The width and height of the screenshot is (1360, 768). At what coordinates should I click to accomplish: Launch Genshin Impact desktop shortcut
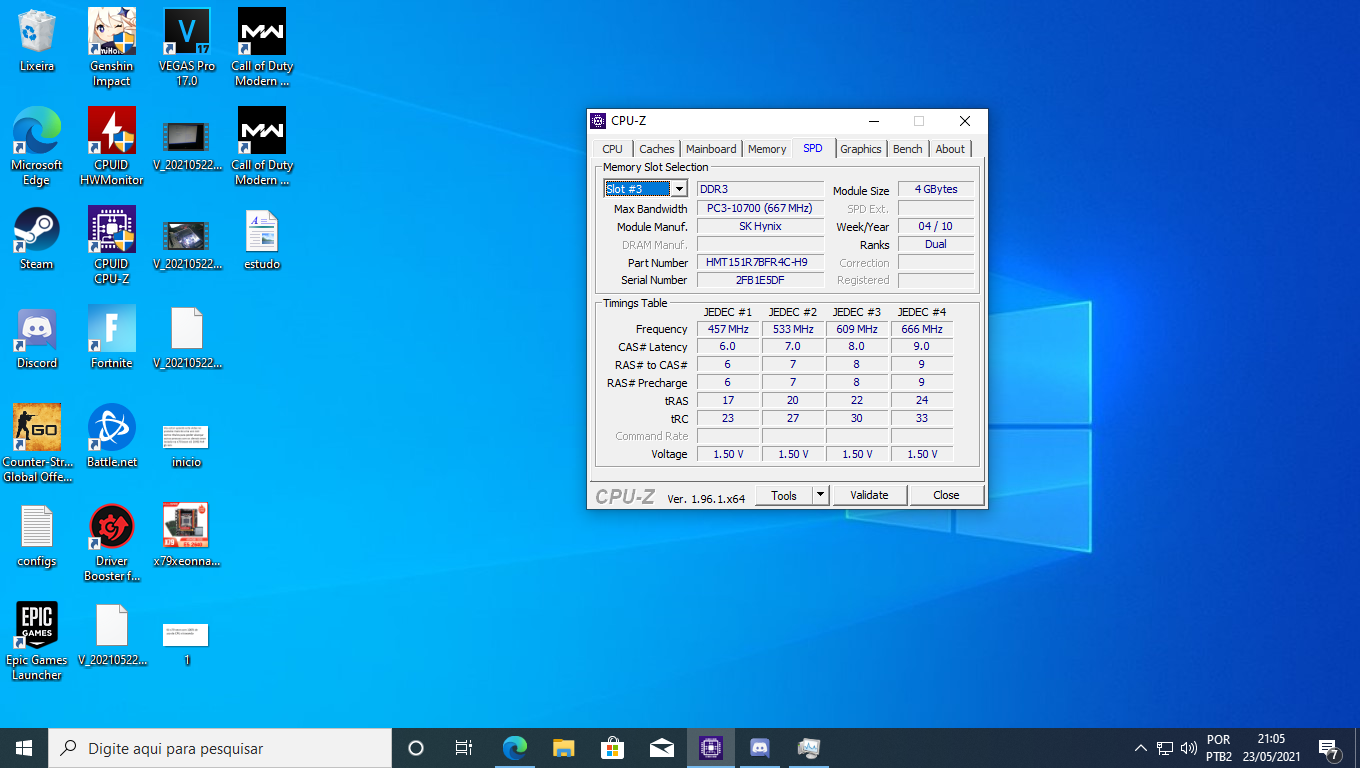pos(112,47)
